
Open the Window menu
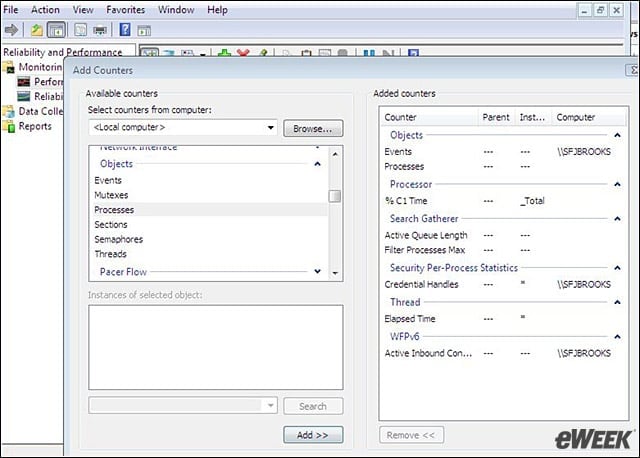click(176, 10)
